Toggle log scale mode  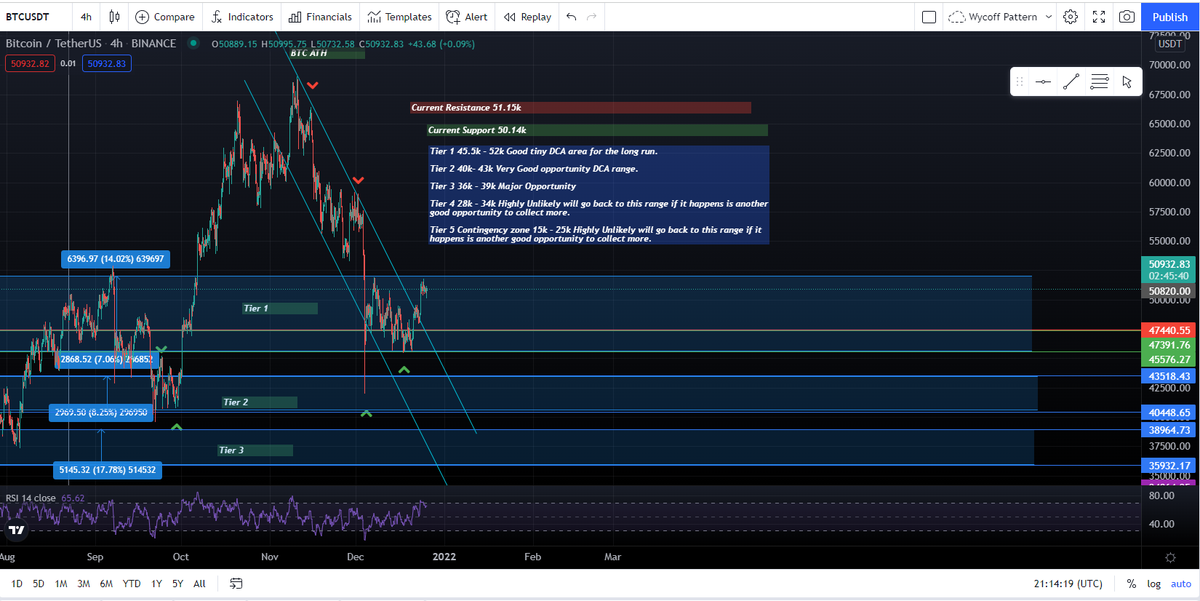pos(1153,583)
